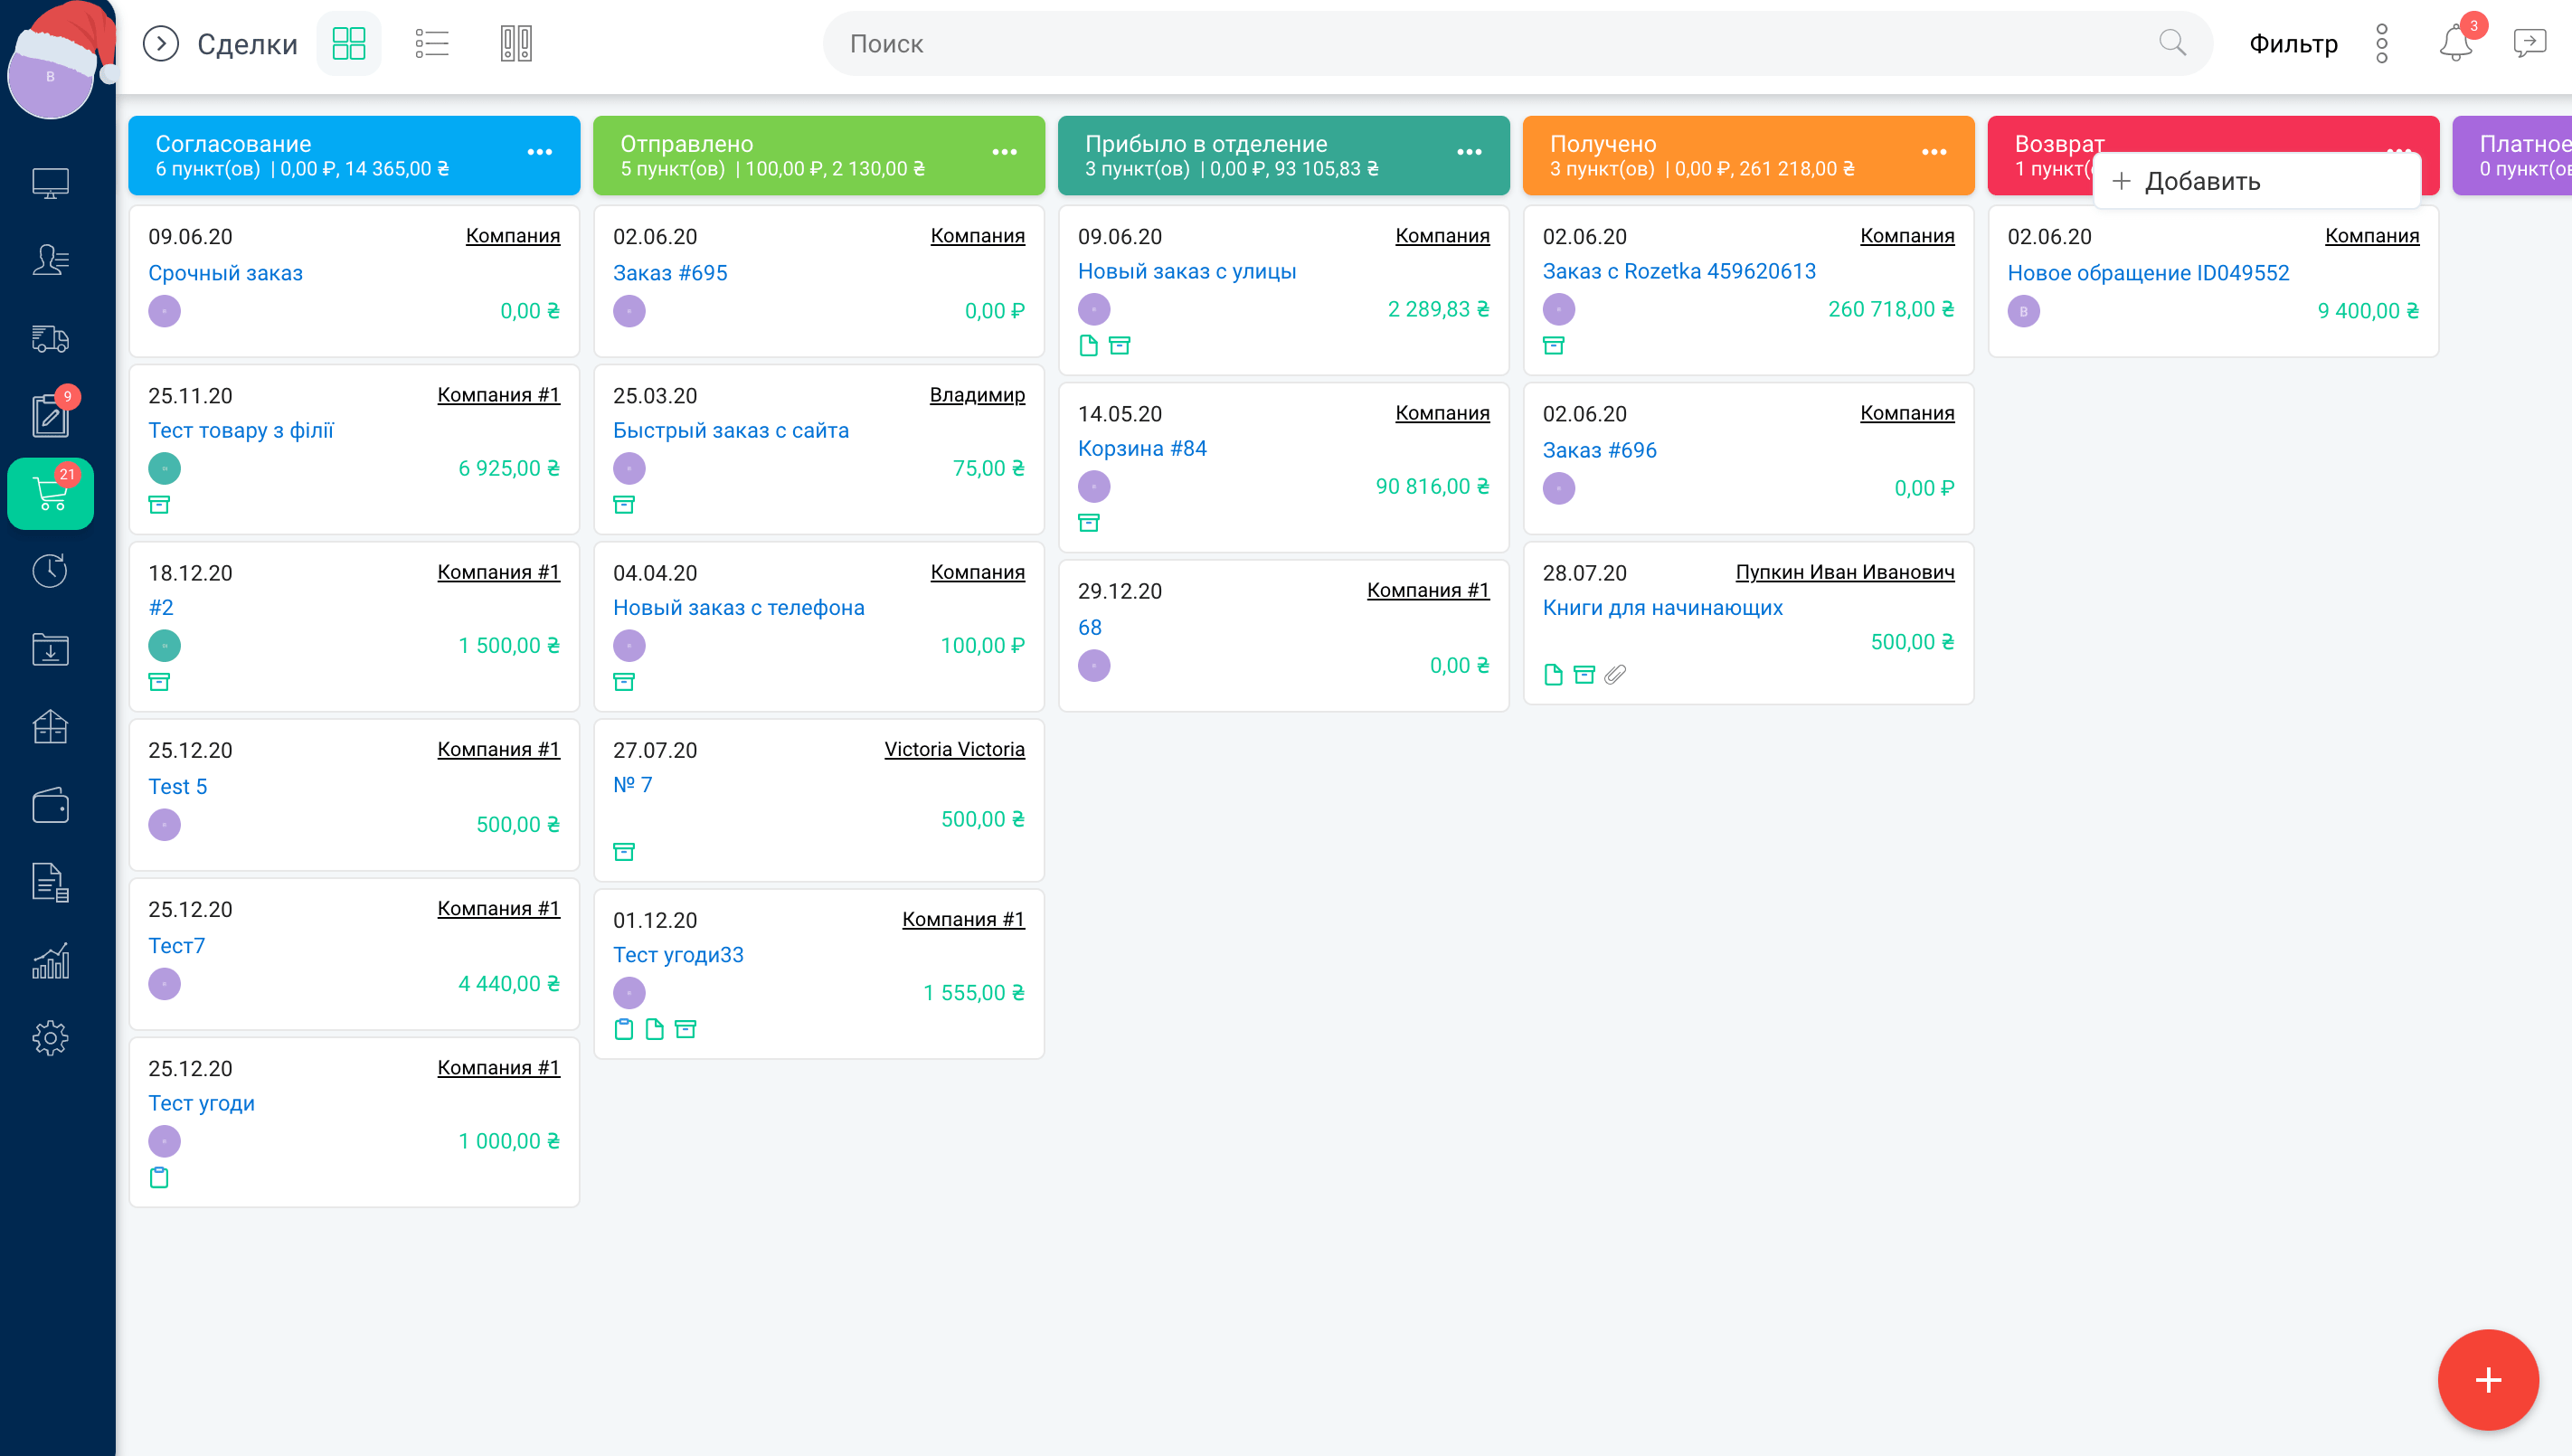Screen dimensions: 2572x1456
Task: Switch to kanban grid view
Action: pyautogui.click(x=348, y=44)
